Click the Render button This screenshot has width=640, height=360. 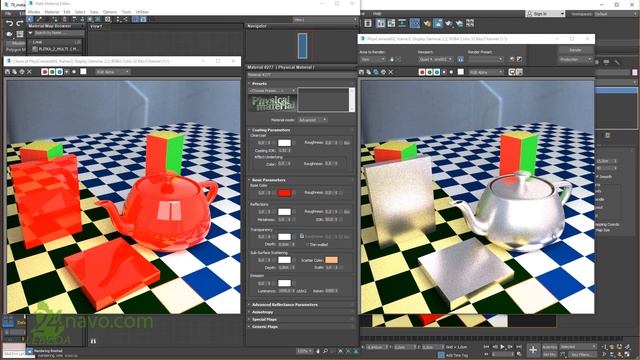pos(576,50)
